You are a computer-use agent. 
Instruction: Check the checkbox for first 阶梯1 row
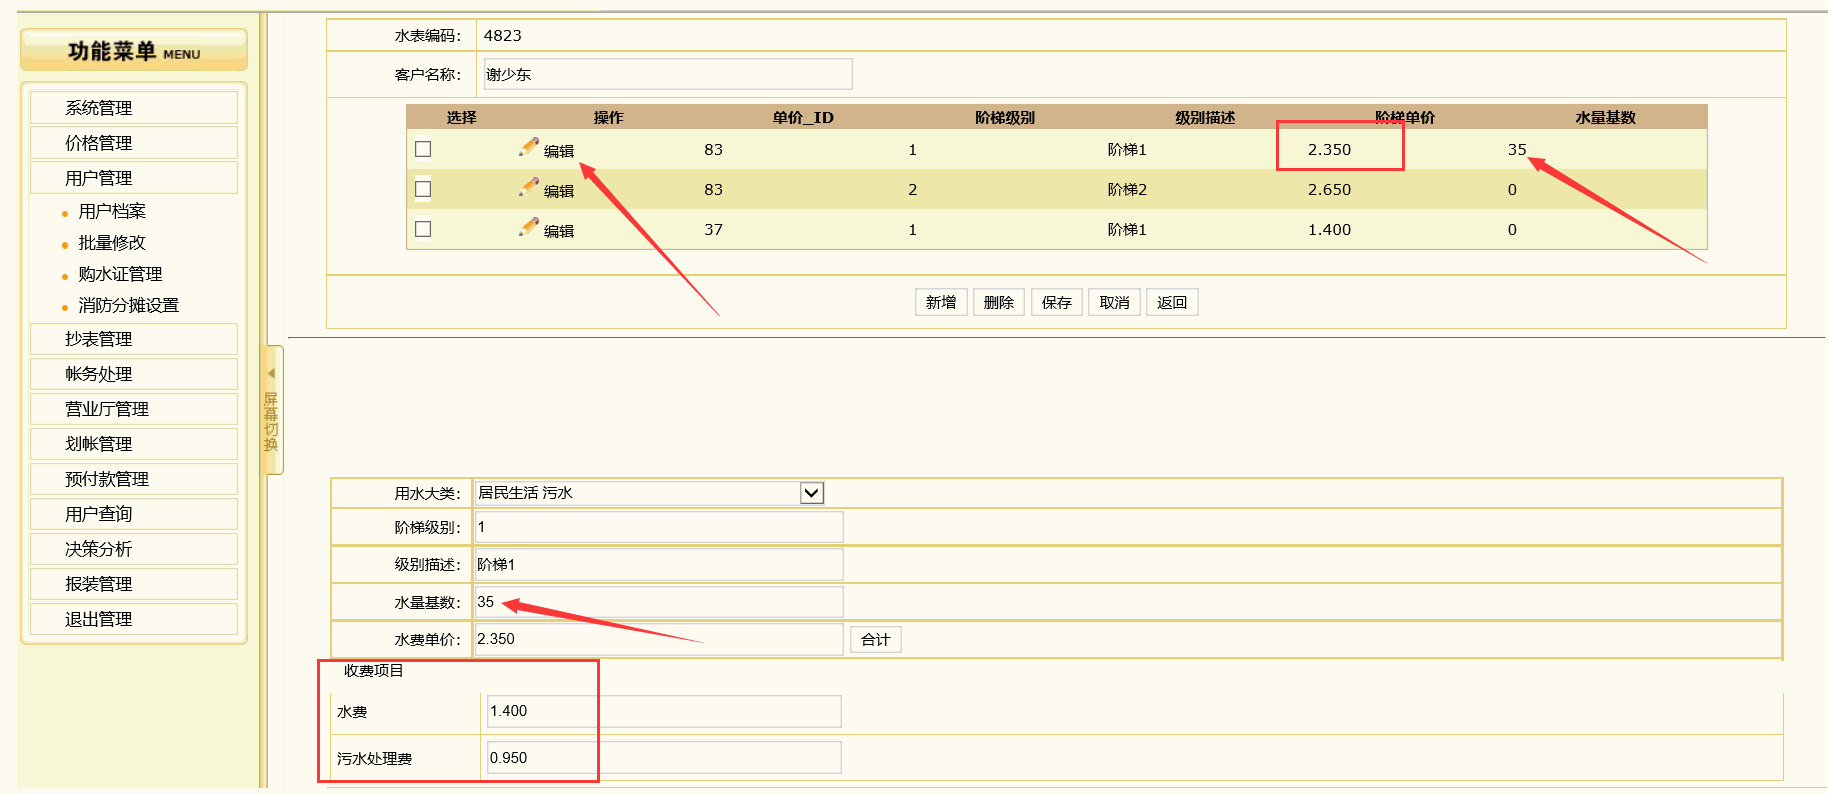click(423, 149)
